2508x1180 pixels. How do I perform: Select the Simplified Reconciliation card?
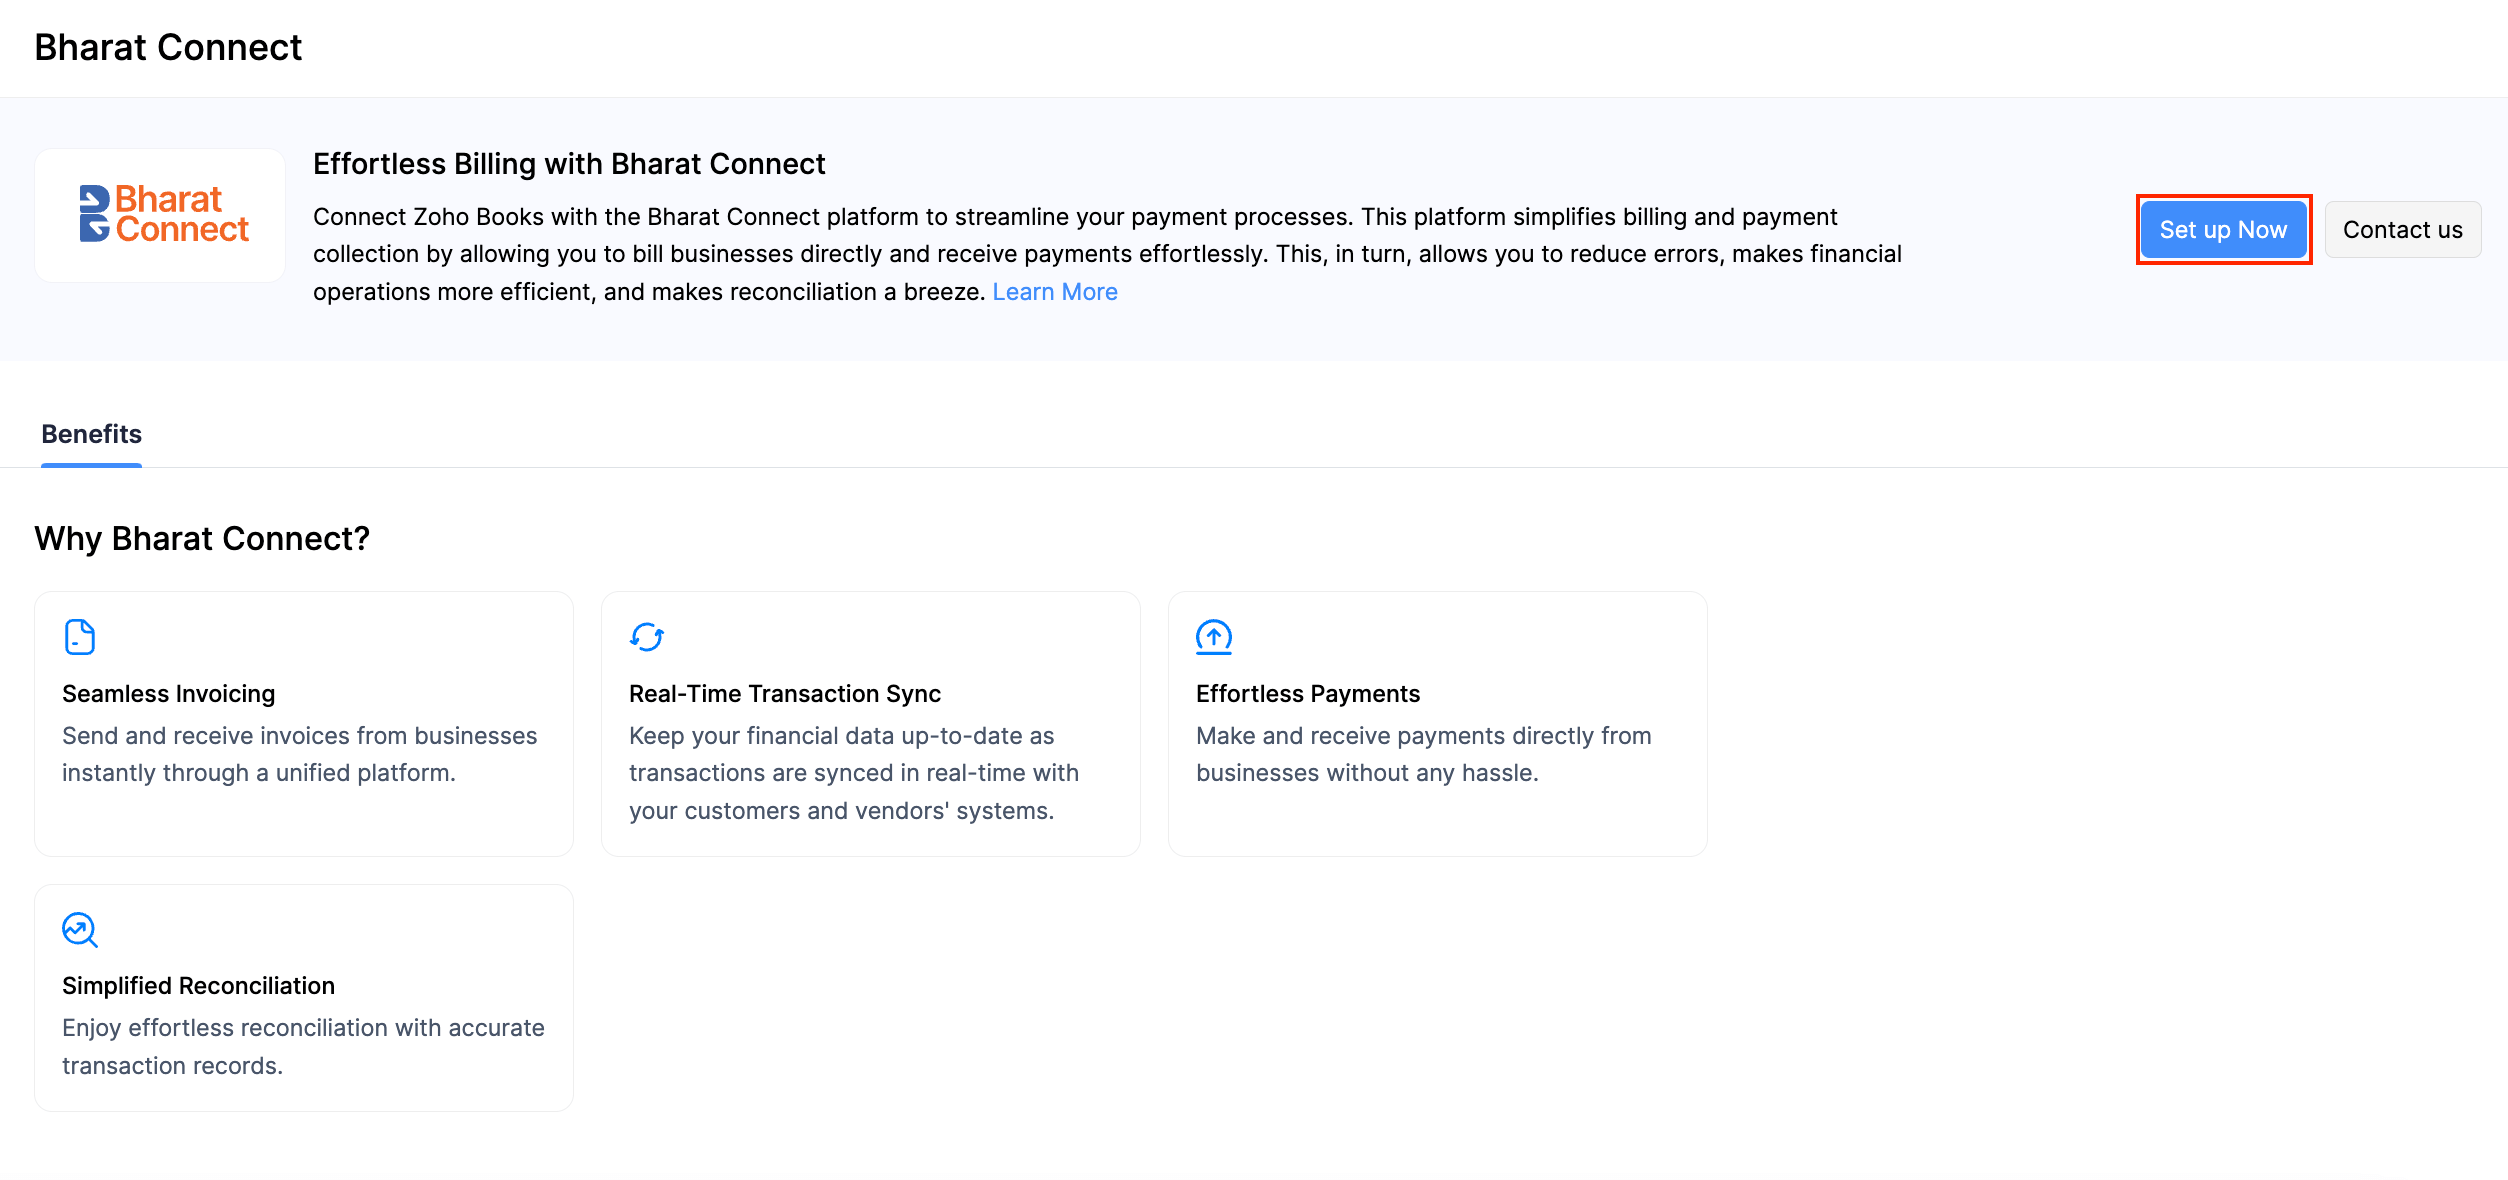pyautogui.click(x=303, y=997)
